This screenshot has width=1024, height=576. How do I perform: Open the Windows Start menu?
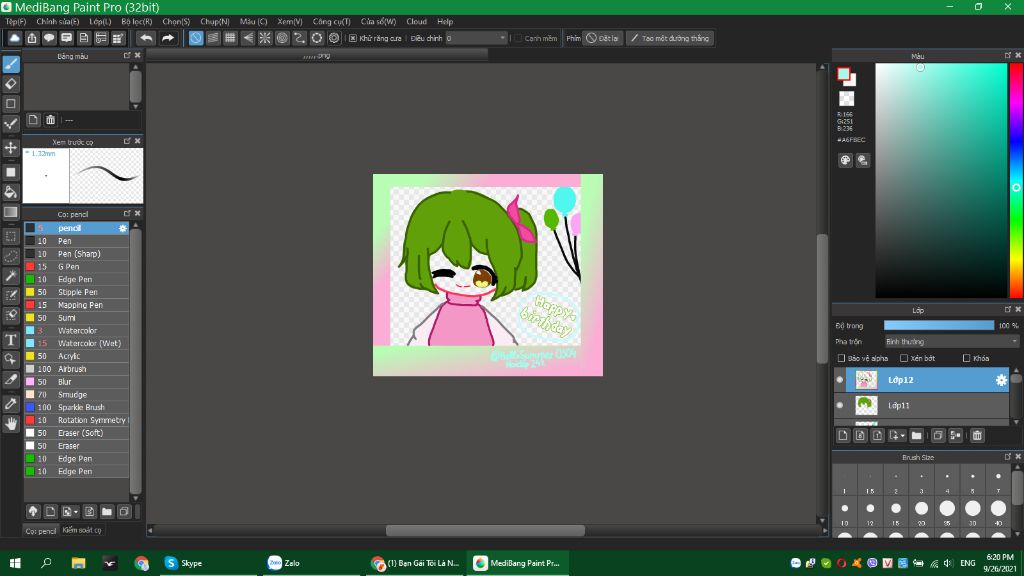click(x=15, y=563)
